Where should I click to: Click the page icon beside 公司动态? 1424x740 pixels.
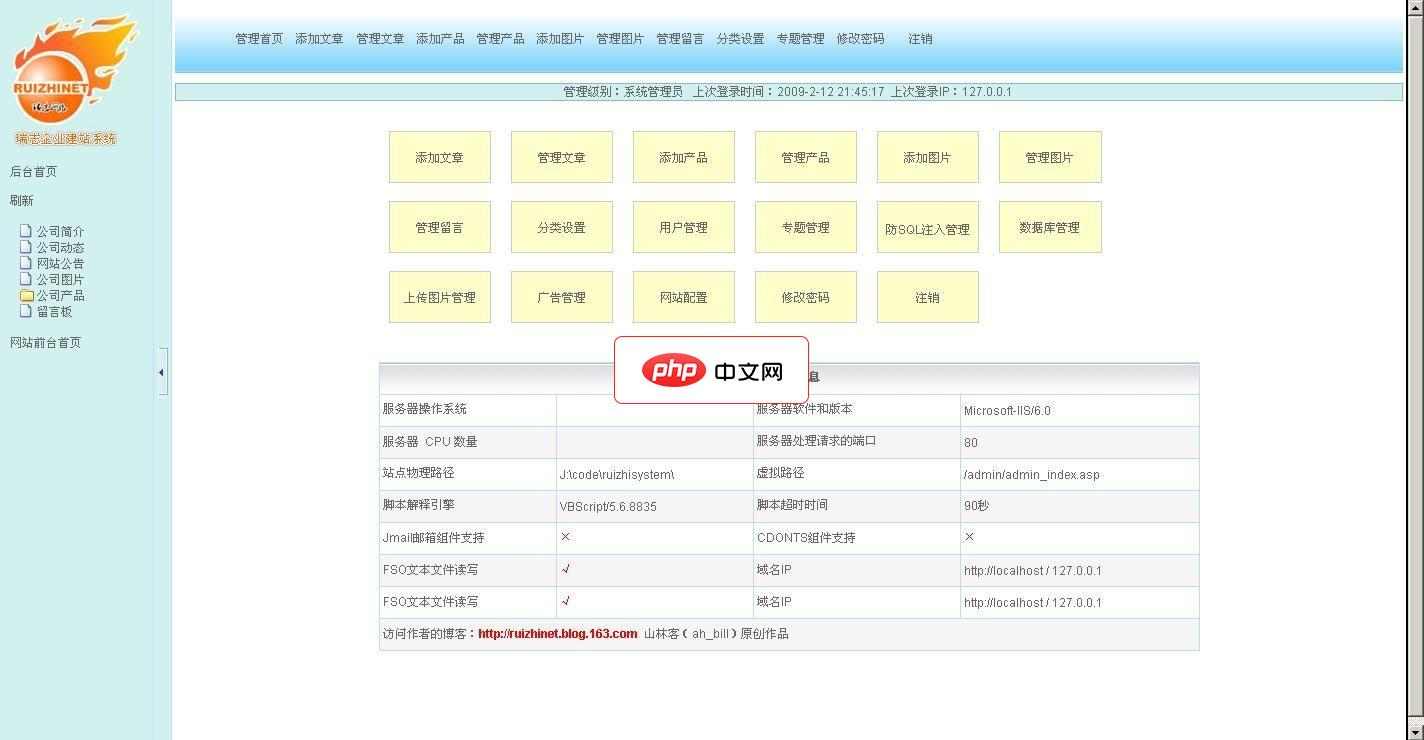point(24,246)
